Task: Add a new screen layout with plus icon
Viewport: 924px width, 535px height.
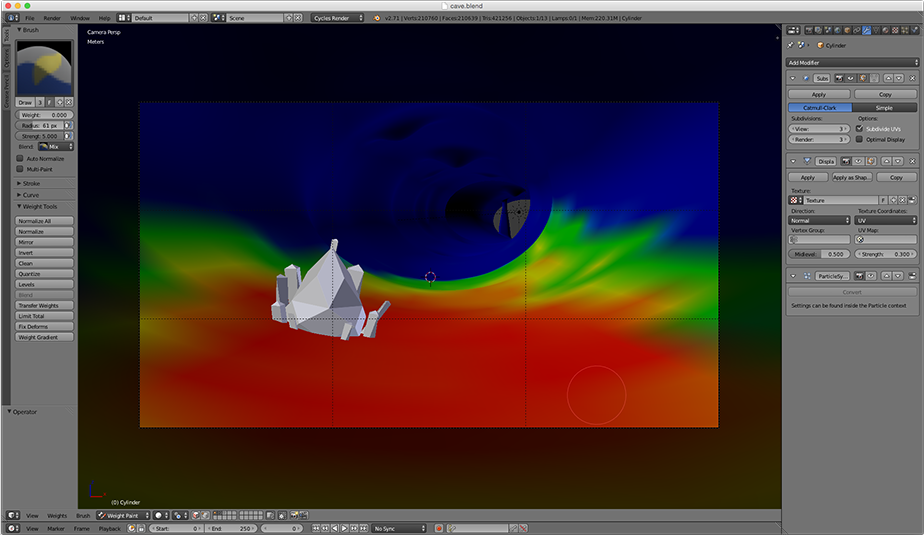Action: coord(194,18)
